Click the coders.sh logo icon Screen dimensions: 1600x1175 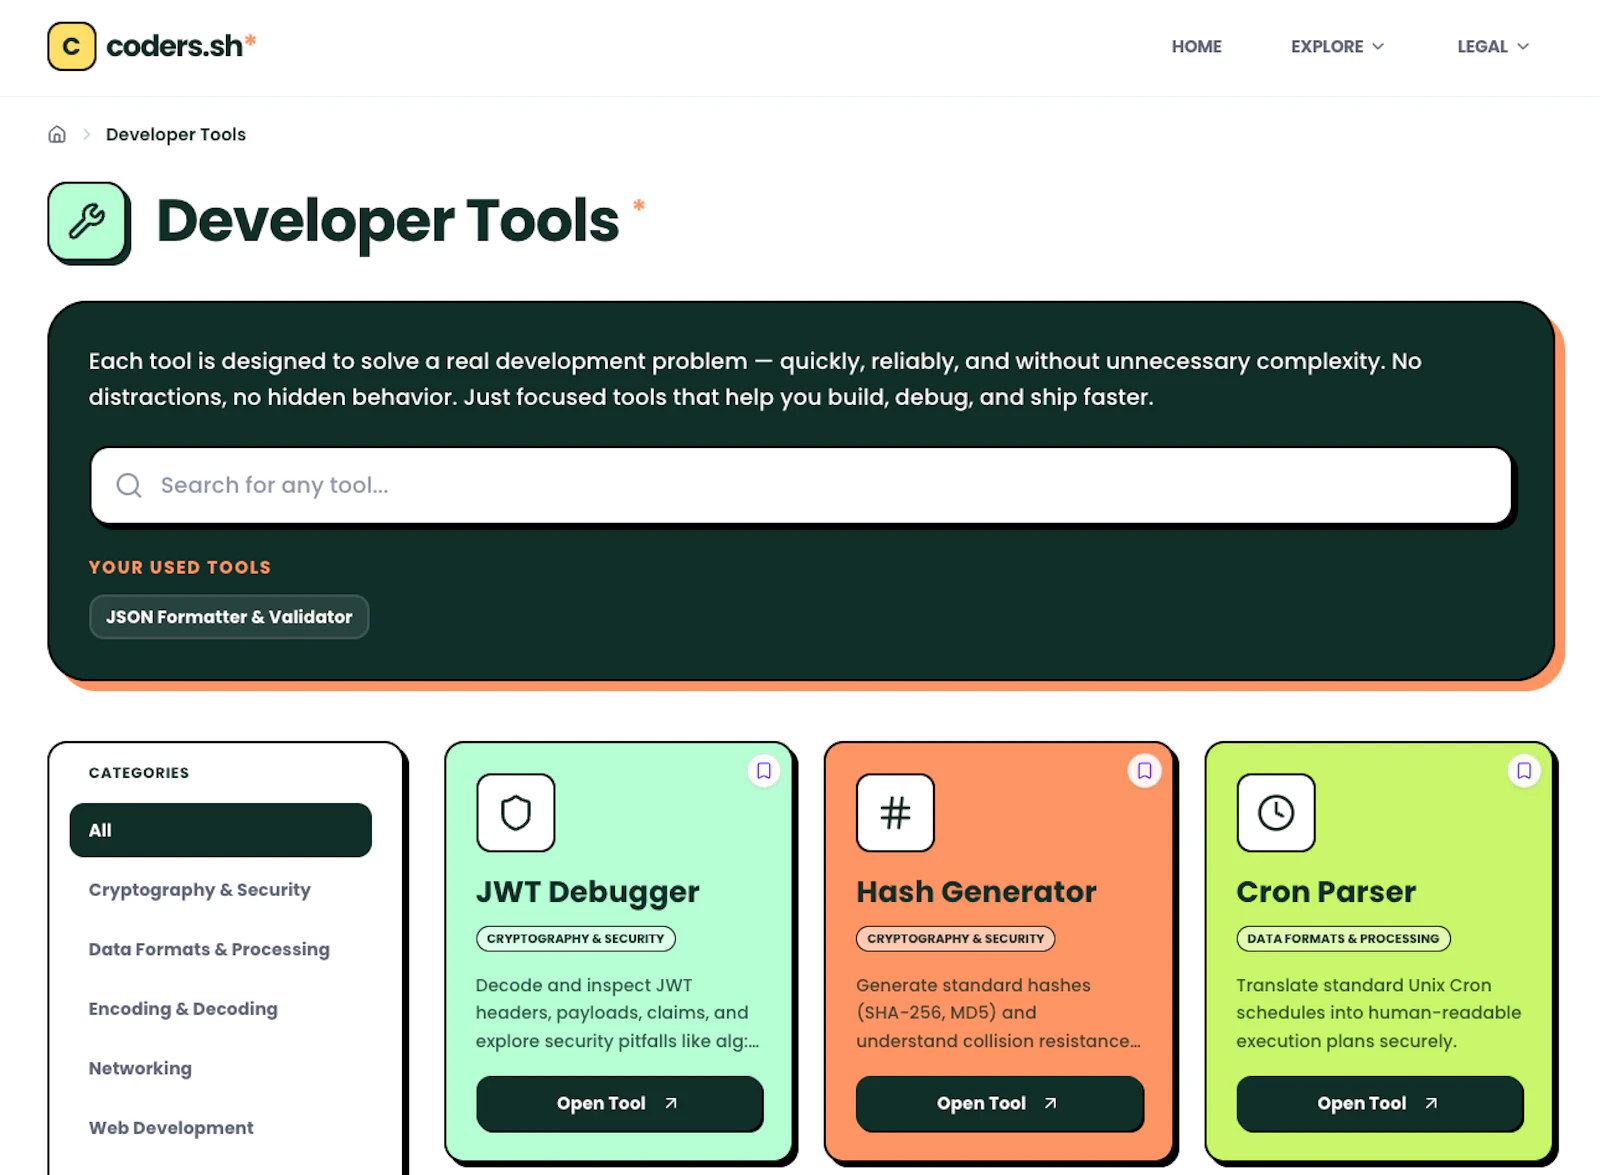click(x=72, y=46)
